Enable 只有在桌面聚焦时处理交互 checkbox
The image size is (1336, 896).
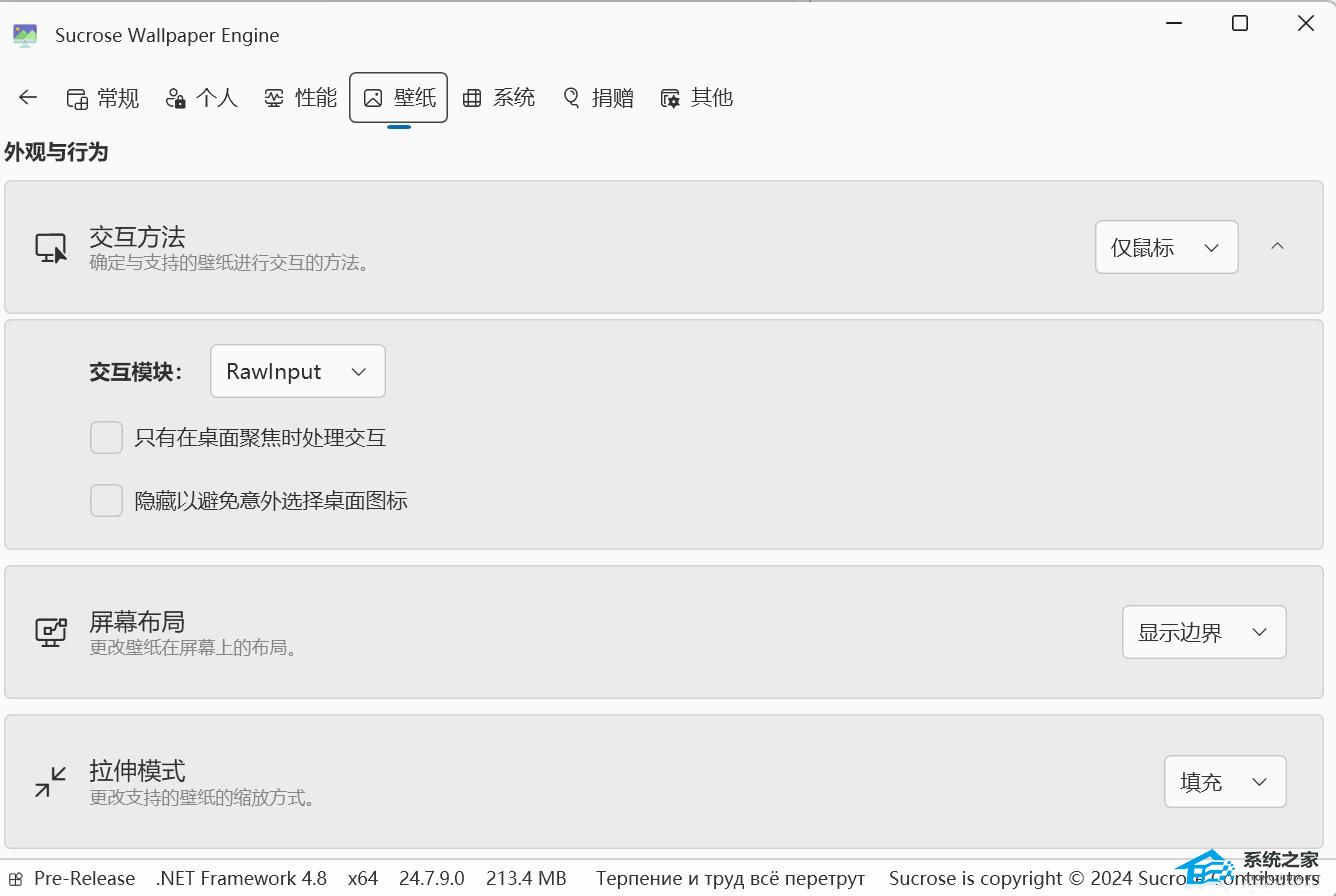tap(107, 437)
